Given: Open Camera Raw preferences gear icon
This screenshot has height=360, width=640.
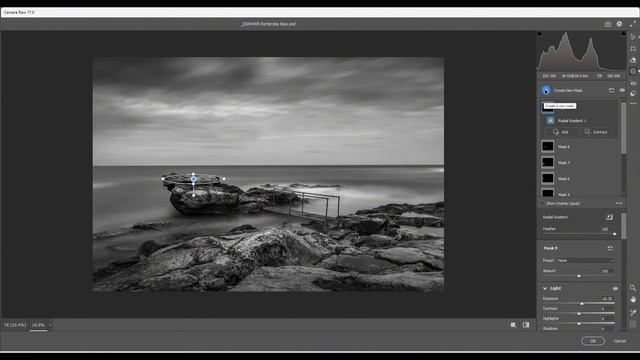Looking at the screenshot, I should click(x=619, y=24).
